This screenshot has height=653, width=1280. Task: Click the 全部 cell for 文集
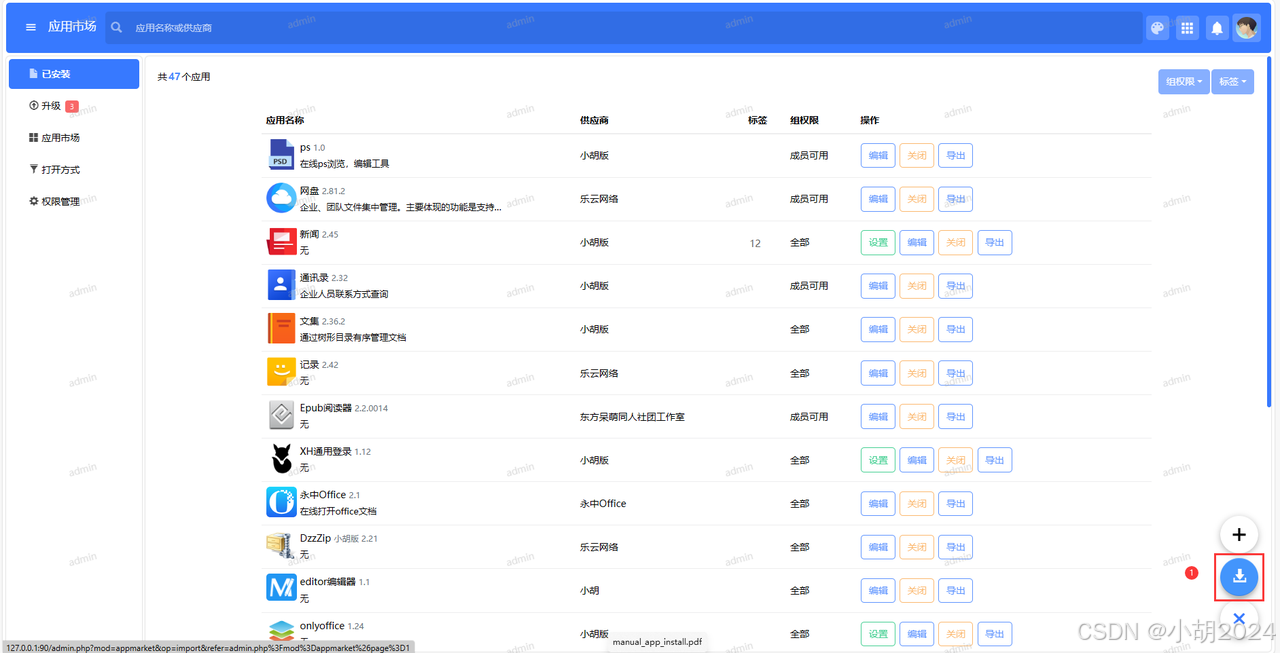tap(799, 329)
